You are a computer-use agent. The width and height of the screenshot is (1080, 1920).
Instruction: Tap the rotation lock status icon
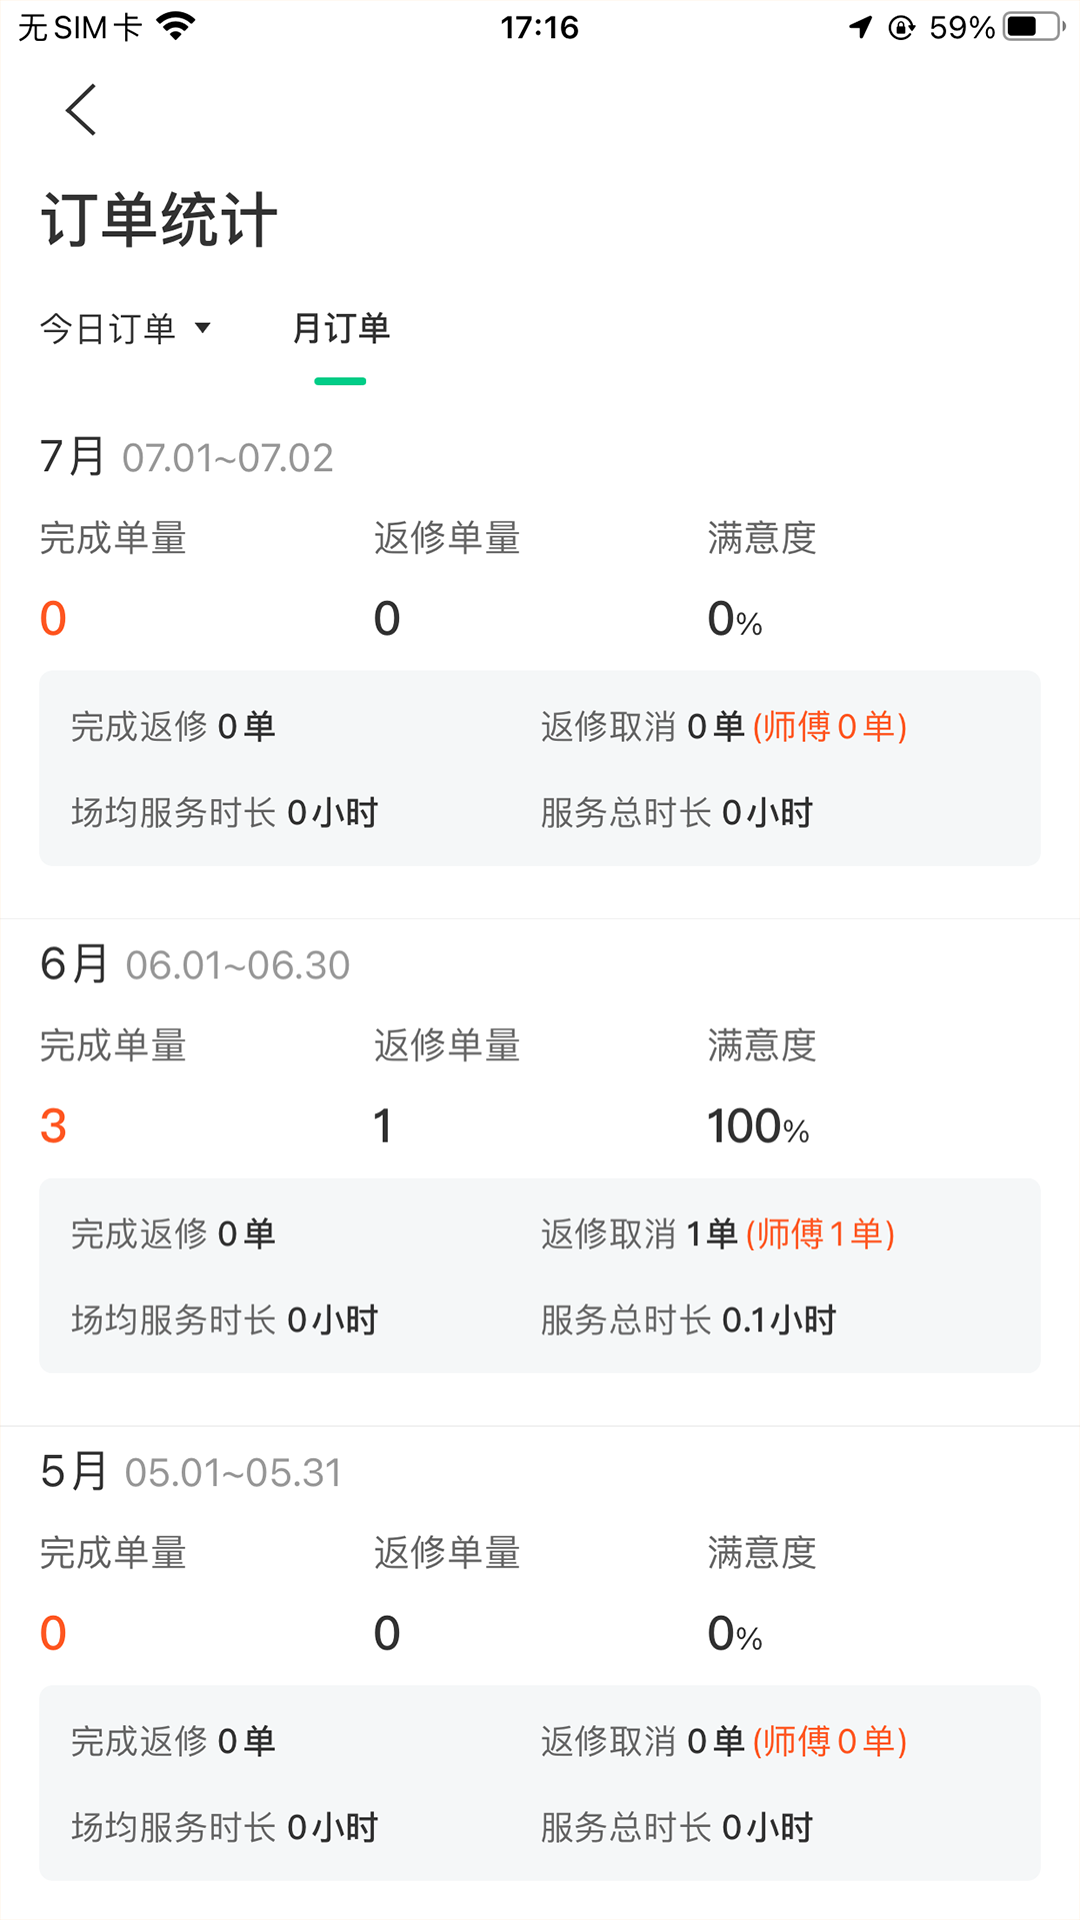point(901,27)
